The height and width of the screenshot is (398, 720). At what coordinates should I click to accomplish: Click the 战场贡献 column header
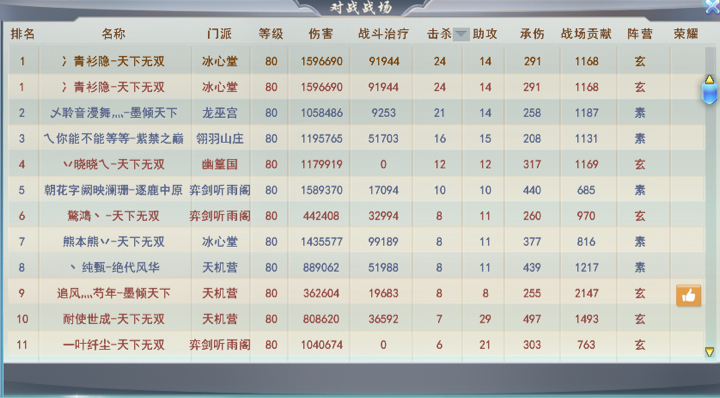coord(586,34)
